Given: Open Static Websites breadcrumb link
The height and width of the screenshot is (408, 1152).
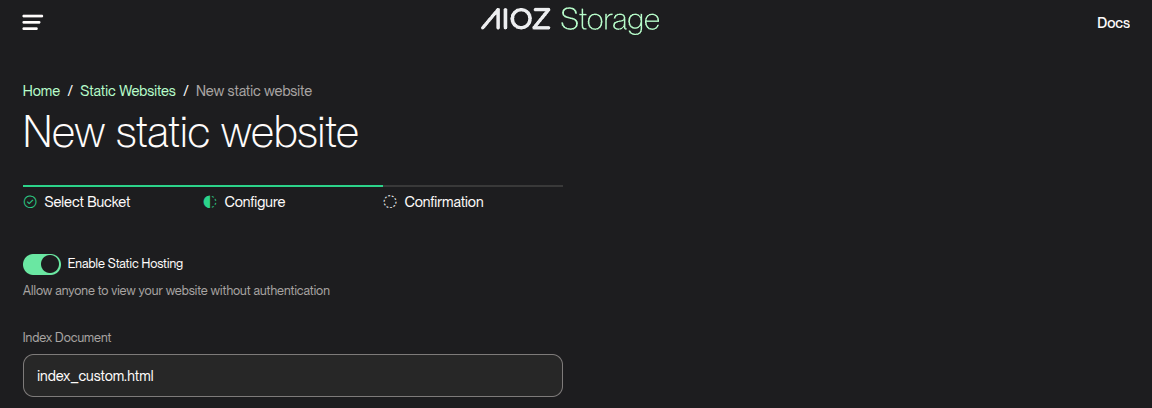Looking at the screenshot, I should [128, 91].
